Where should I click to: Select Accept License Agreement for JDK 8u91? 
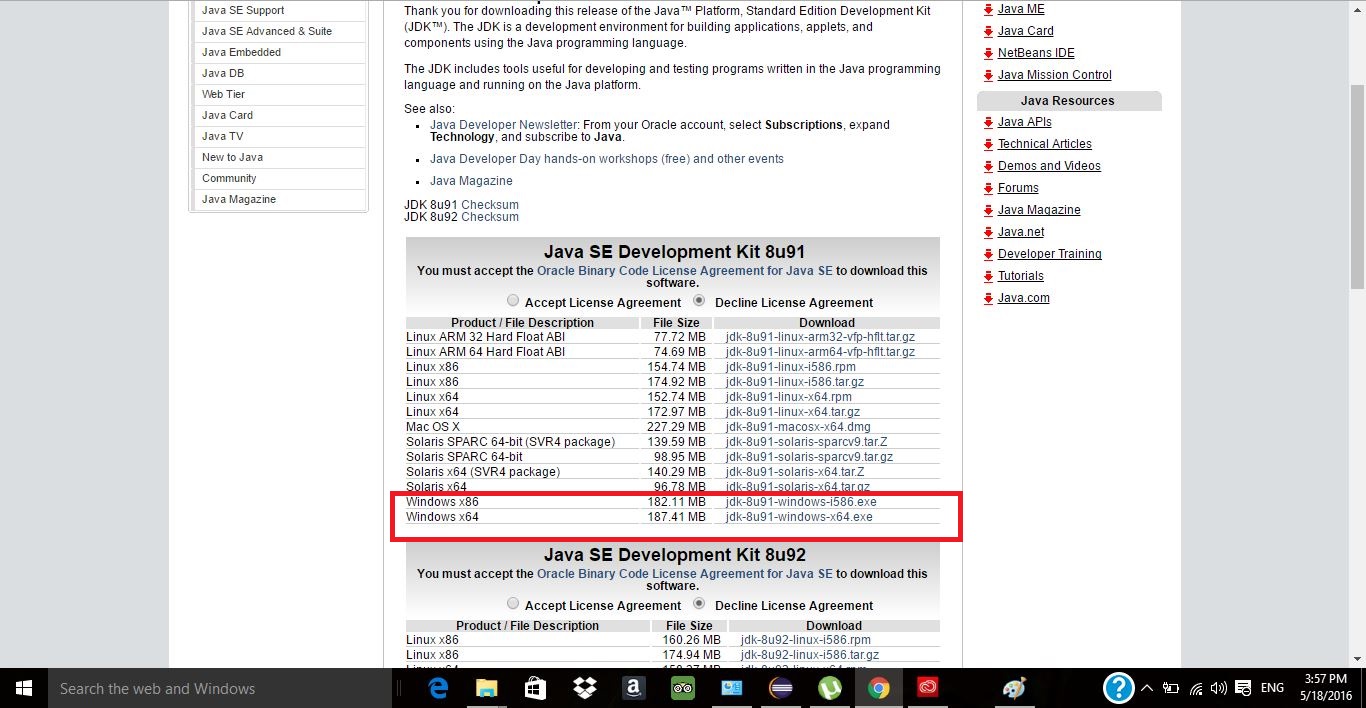coord(513,300)
